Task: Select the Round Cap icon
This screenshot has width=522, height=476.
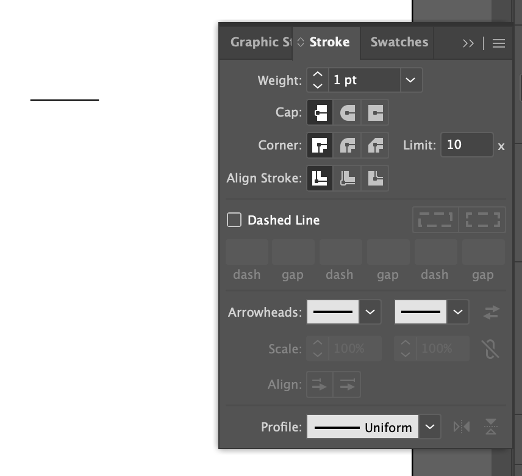Action: [x=347, y=113]
